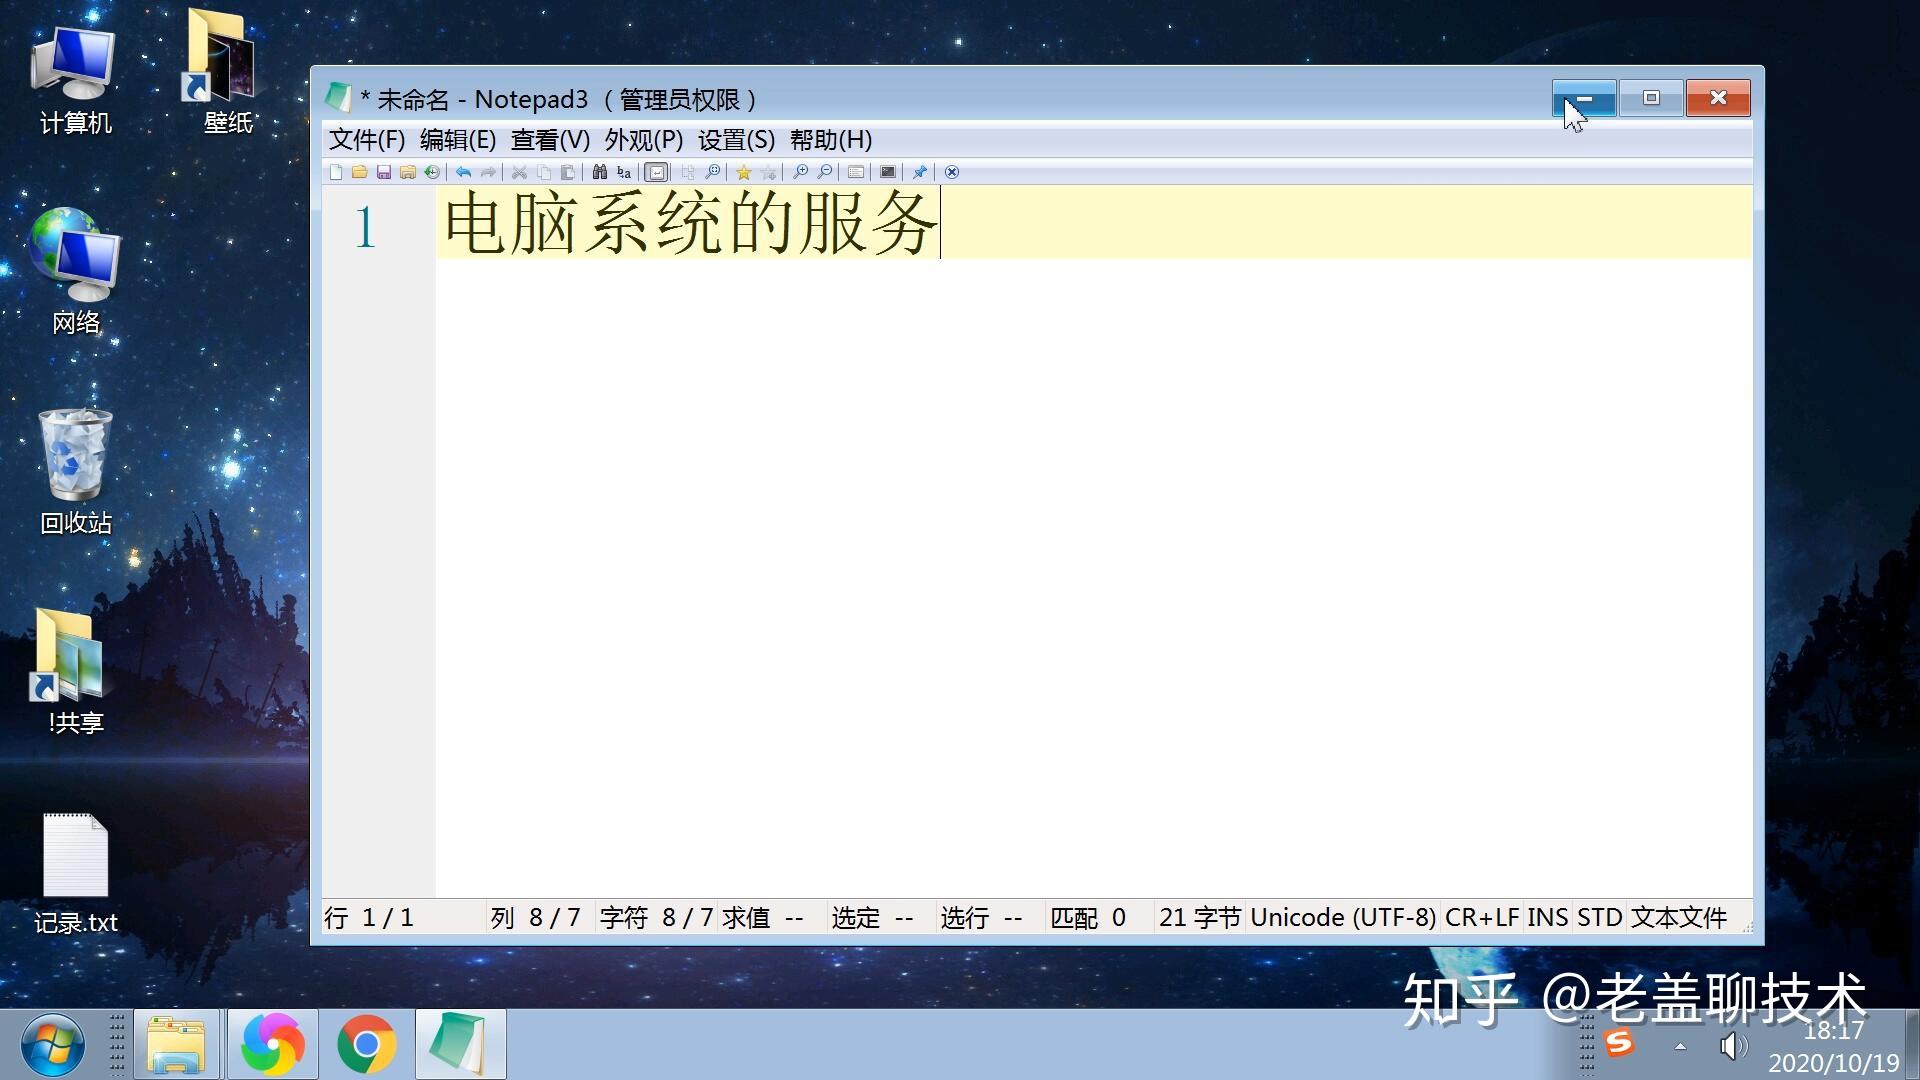
Task: Click the magnifier focus view icon
Action: point(712,172)
